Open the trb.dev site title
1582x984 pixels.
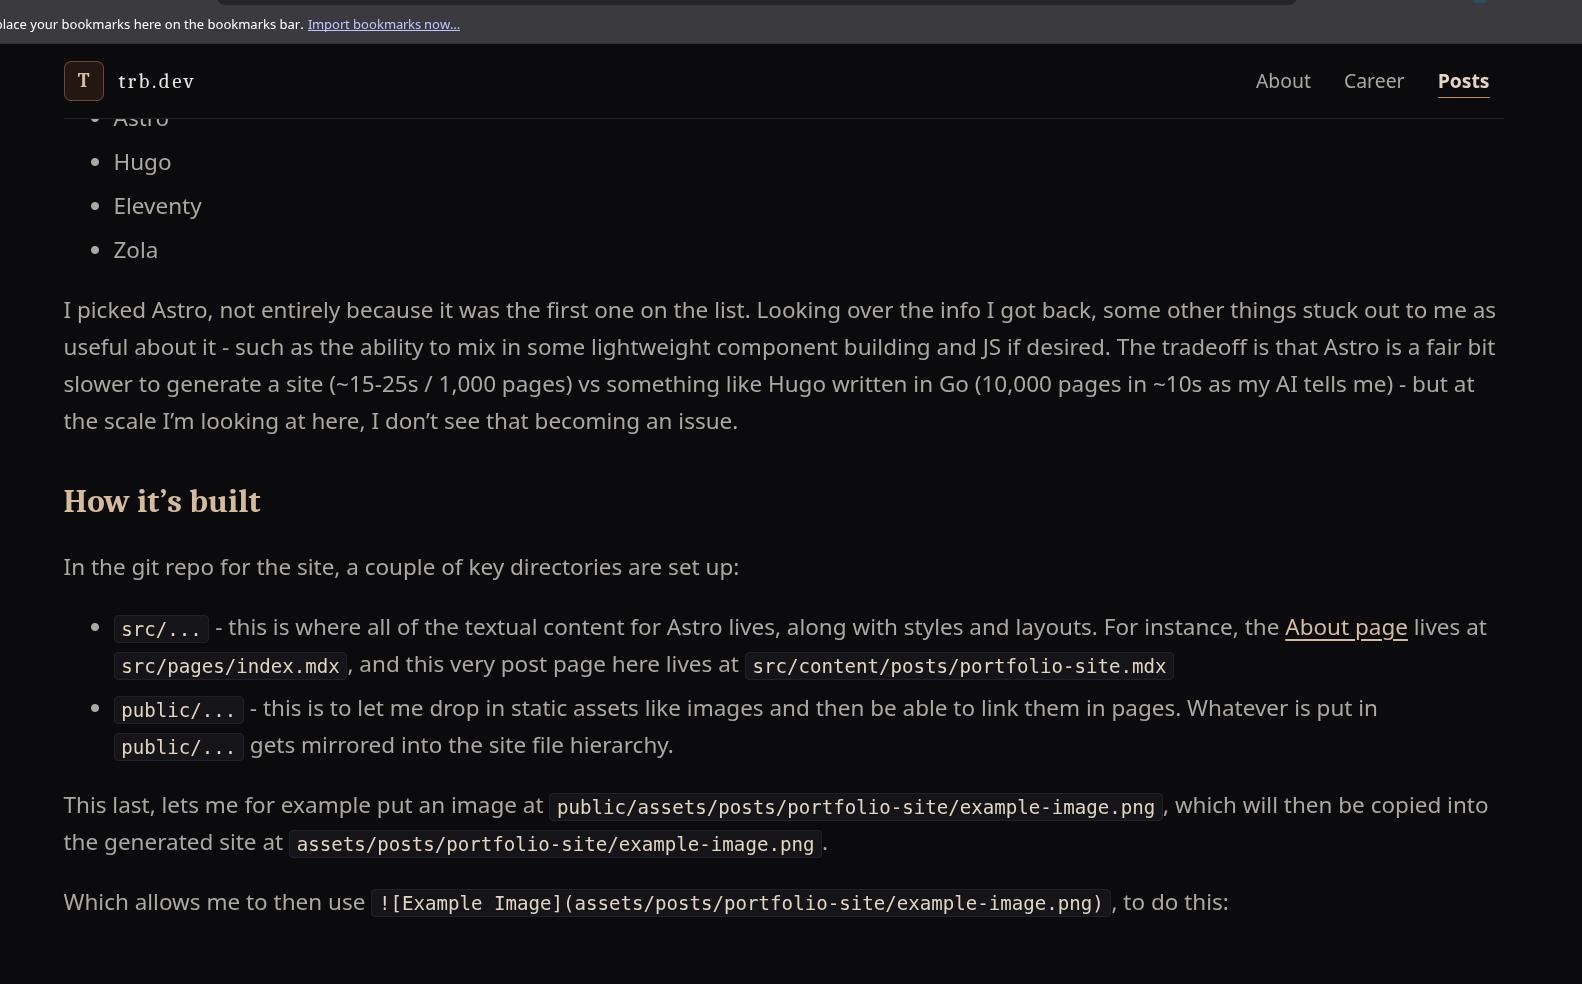(x=156, y=81)
